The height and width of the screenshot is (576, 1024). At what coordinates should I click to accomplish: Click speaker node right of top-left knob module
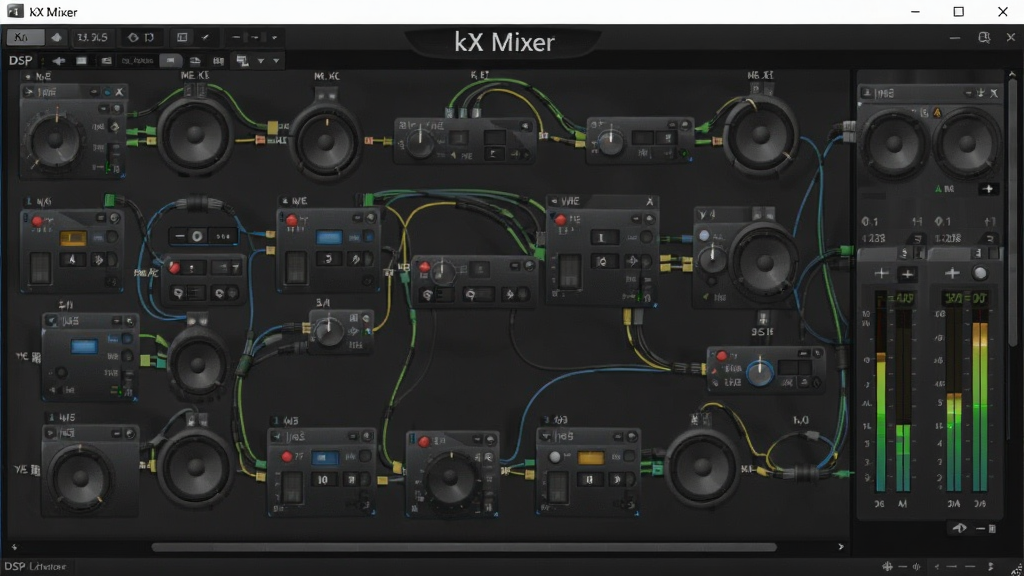pyautogui.click(x=194, y=134)
